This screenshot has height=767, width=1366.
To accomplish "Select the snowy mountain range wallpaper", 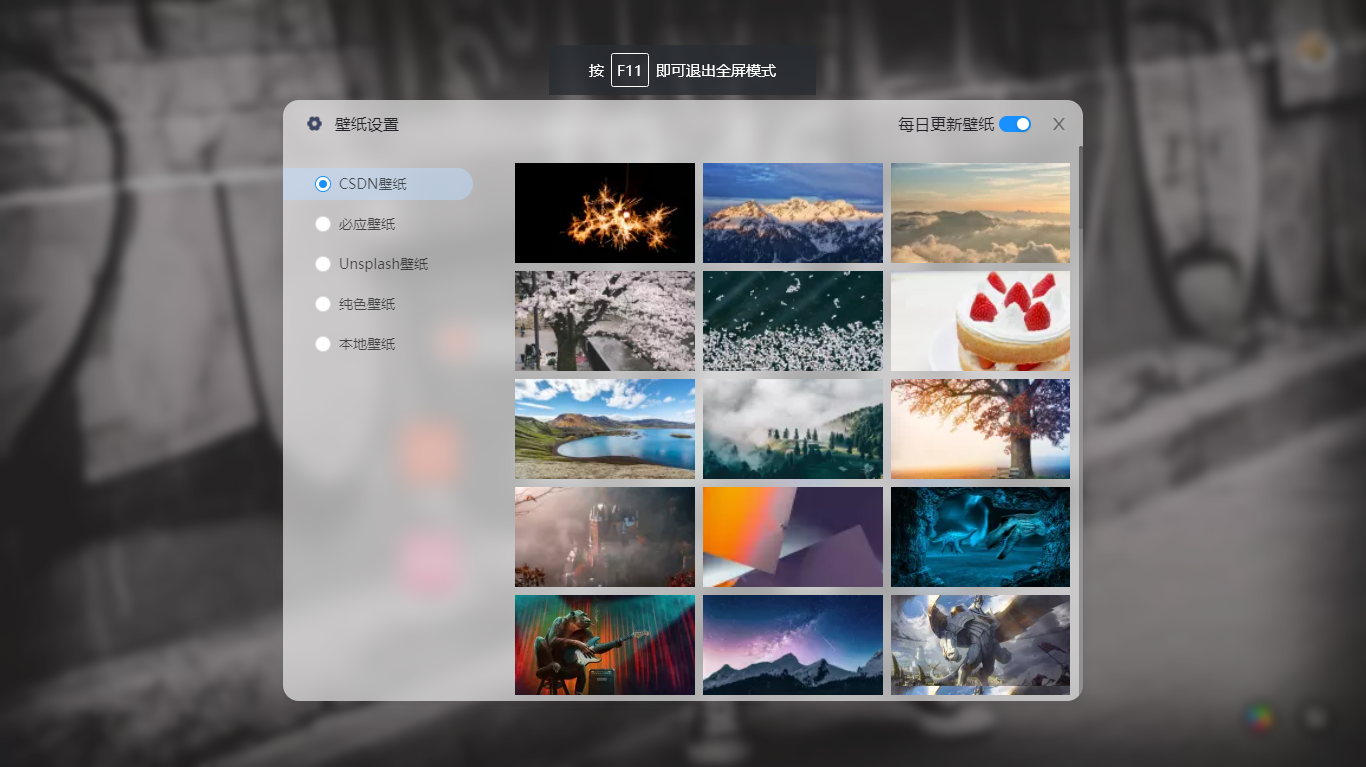I will 793,213.
